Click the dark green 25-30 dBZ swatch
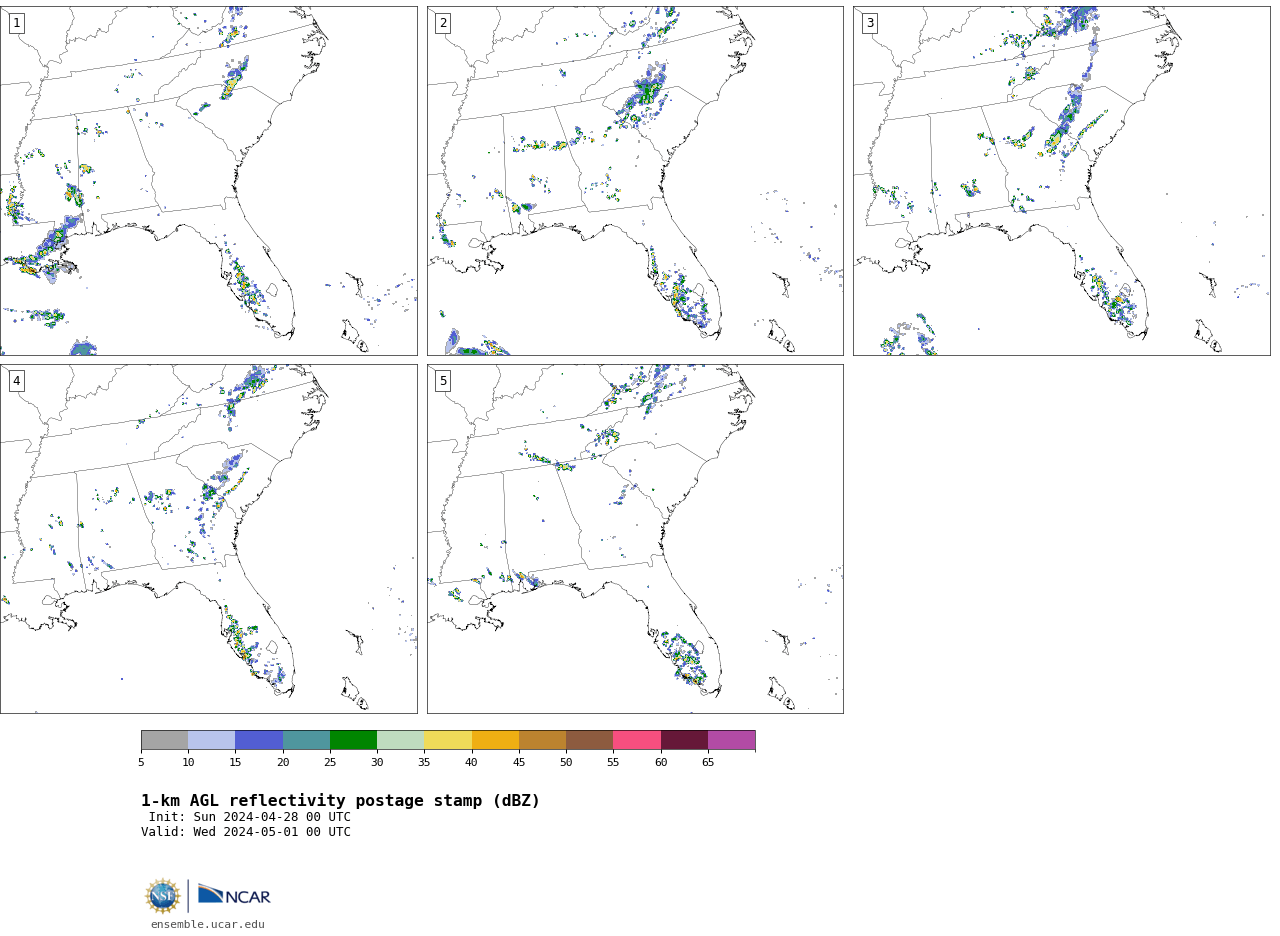The width and height of the screenshot is (1280, 936). [x=353, y=740]
